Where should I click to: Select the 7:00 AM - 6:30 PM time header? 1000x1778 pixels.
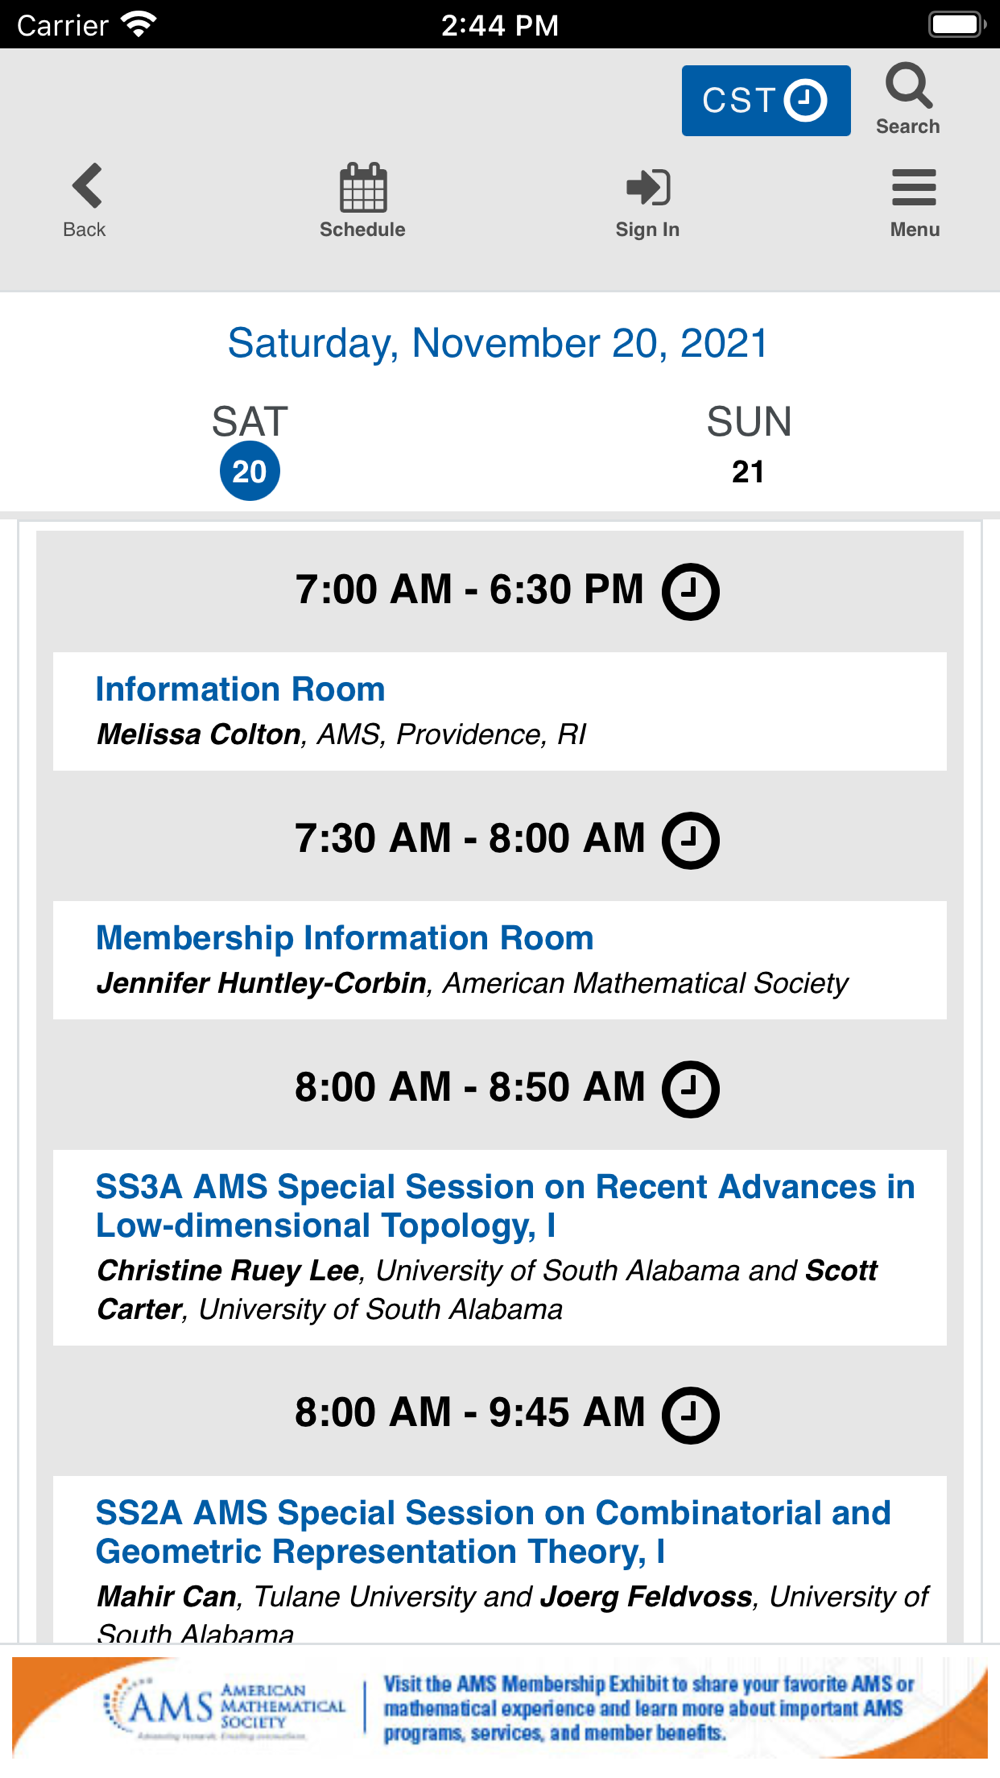coord(470,590)
